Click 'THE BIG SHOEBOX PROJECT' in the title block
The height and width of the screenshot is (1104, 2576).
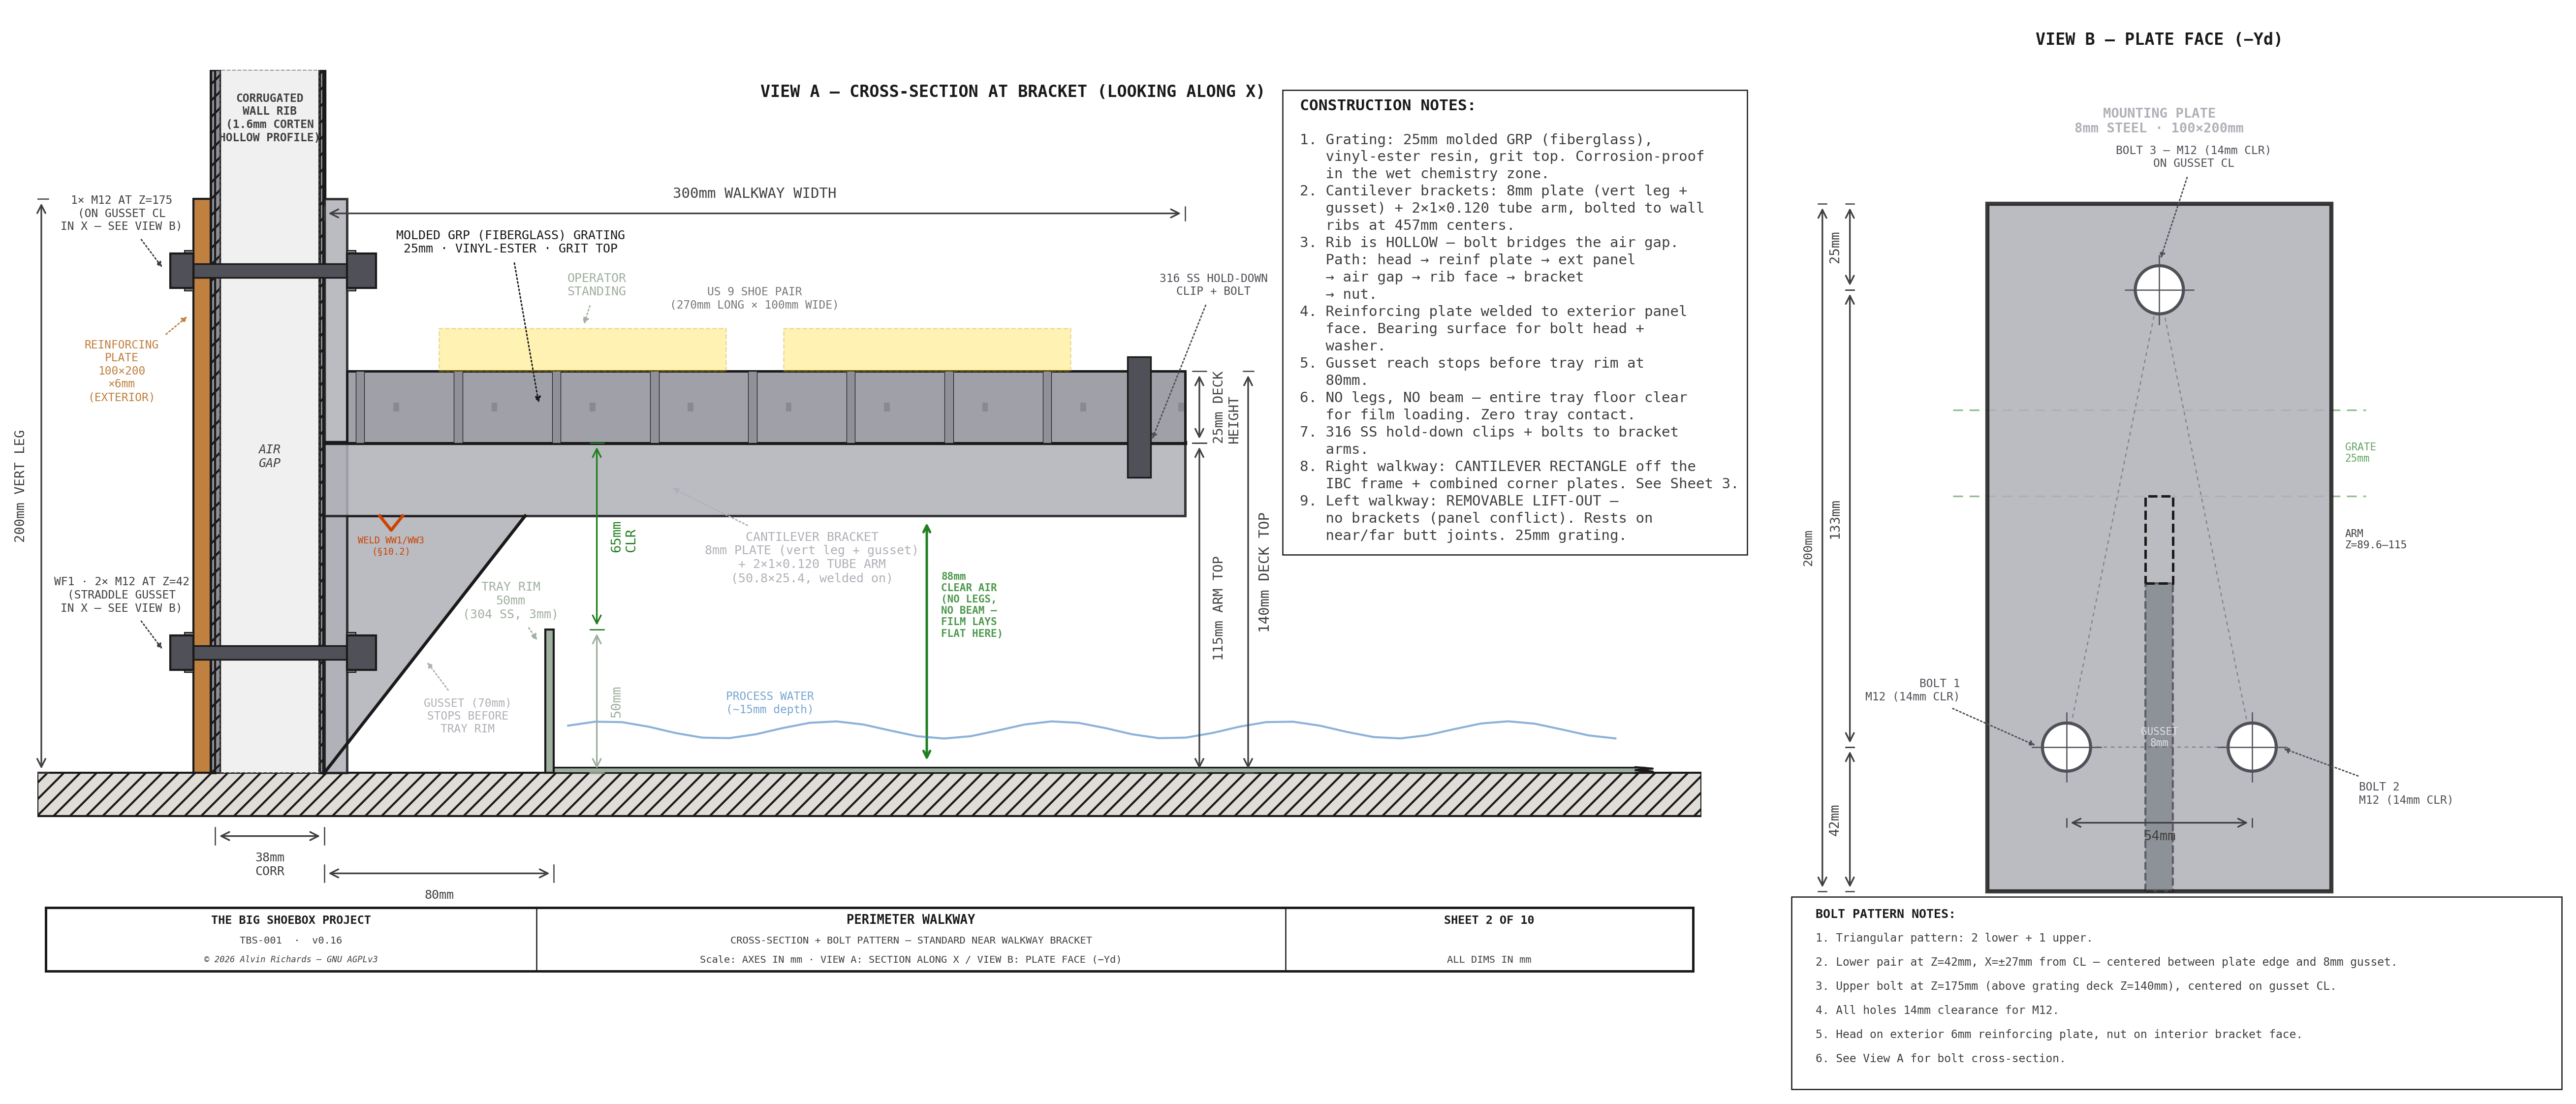(290, 920)
